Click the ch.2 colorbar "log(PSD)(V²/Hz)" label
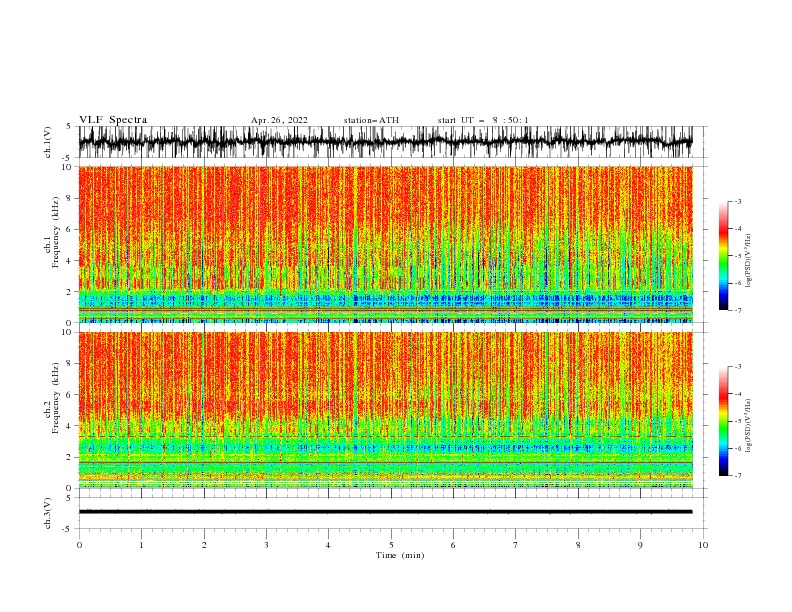Image resolution: width=792 pixels, height=612 pixels. pyautogui.click(x=748, y=426)
